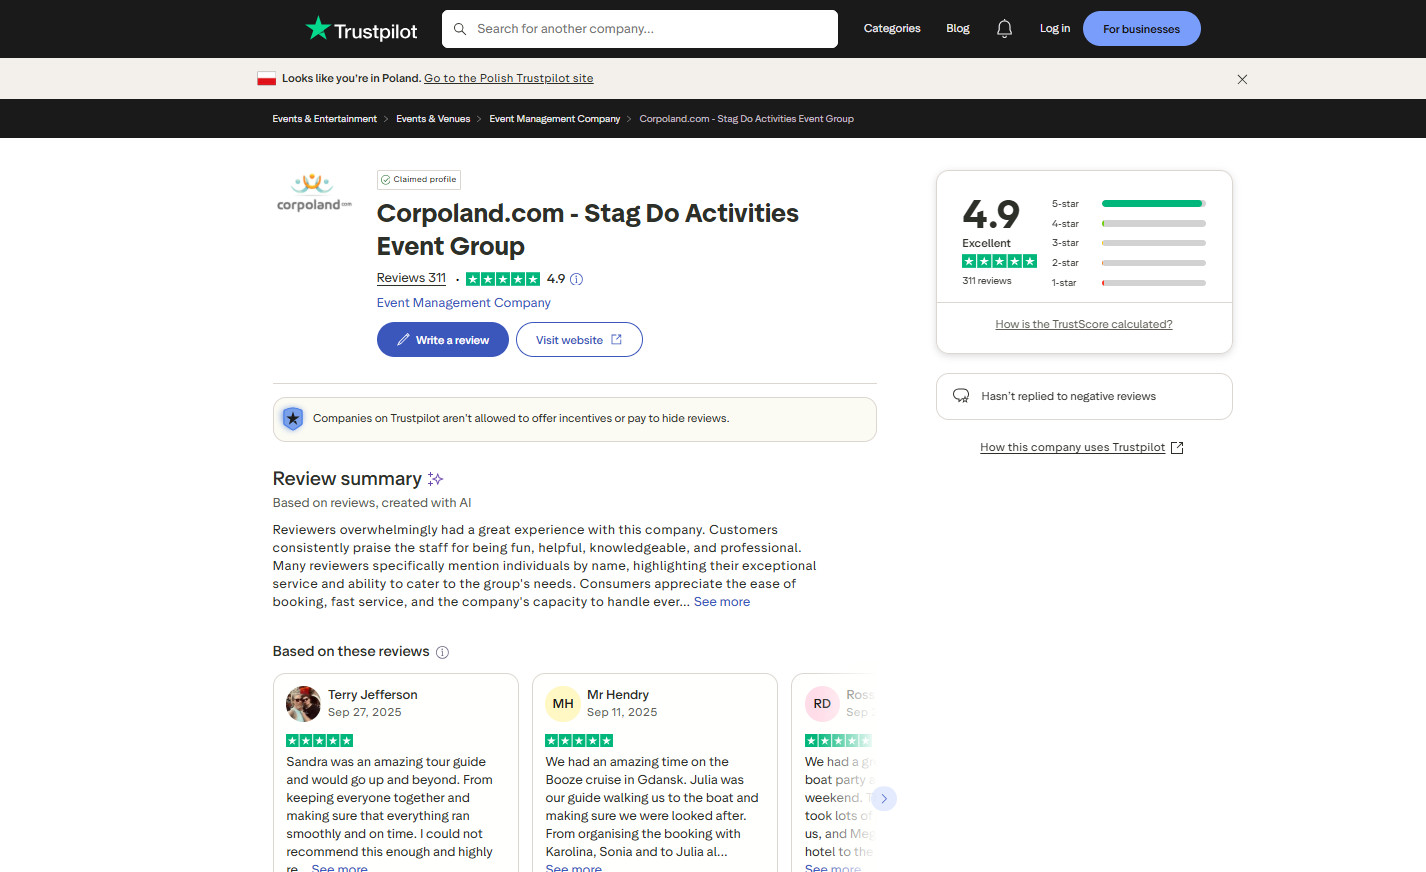Open How is the TrustScore calculated link
1426x872 pixels.
(x=1083, y=323)
